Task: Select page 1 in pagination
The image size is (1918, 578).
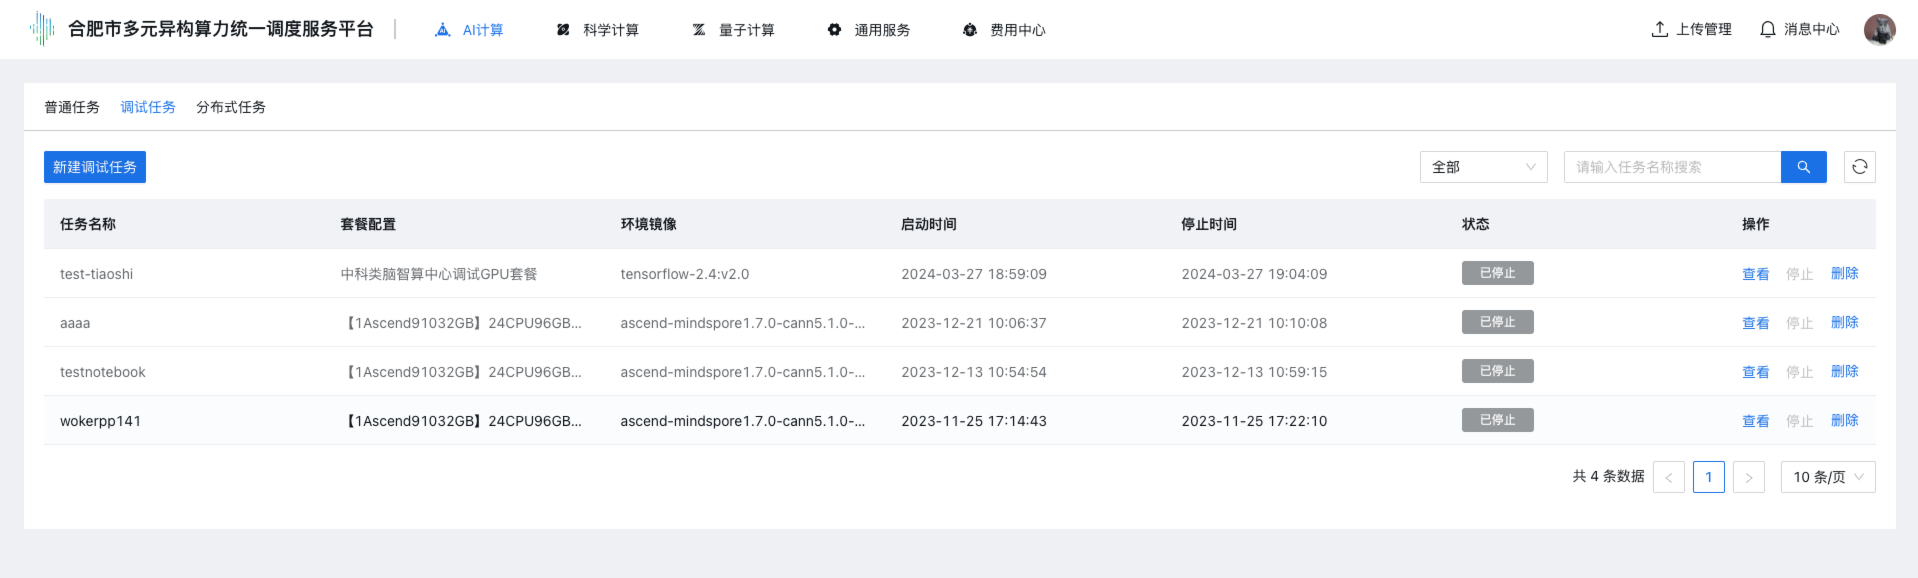Action: click(1708, 477)
